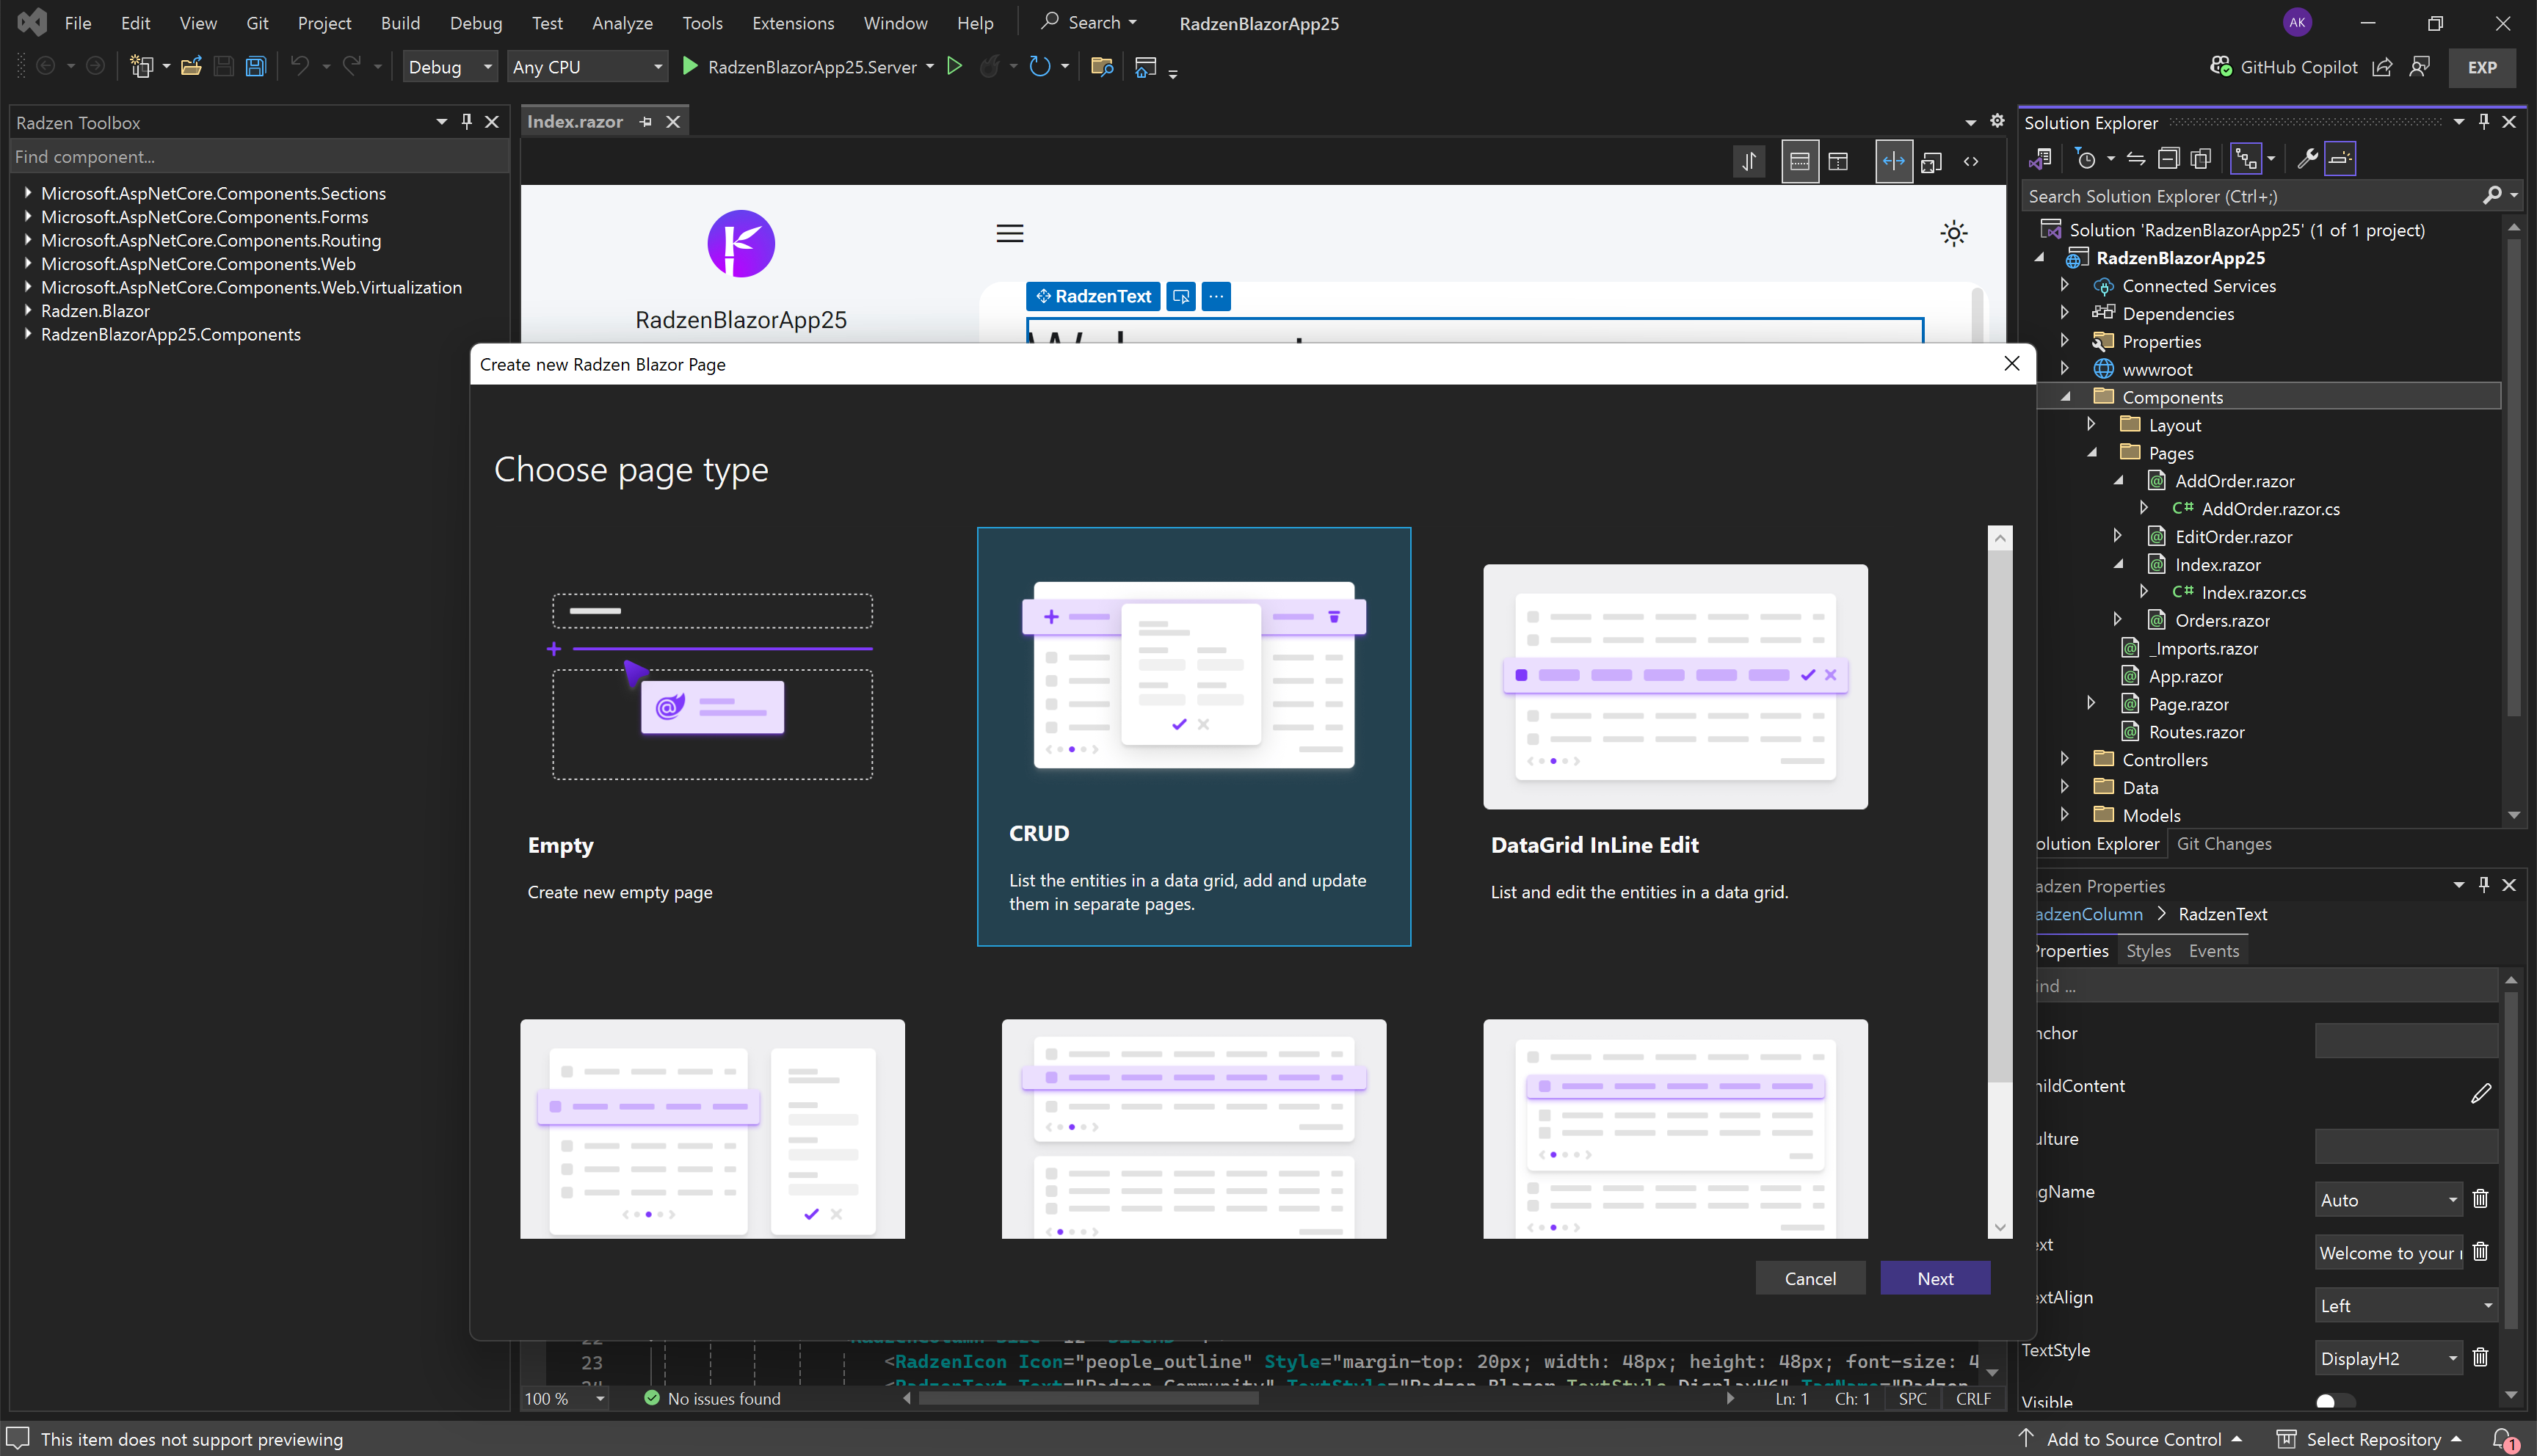
Task: Toggle auto-hide pin on Radzen Toolbox panel
Action: click(467, 121)
